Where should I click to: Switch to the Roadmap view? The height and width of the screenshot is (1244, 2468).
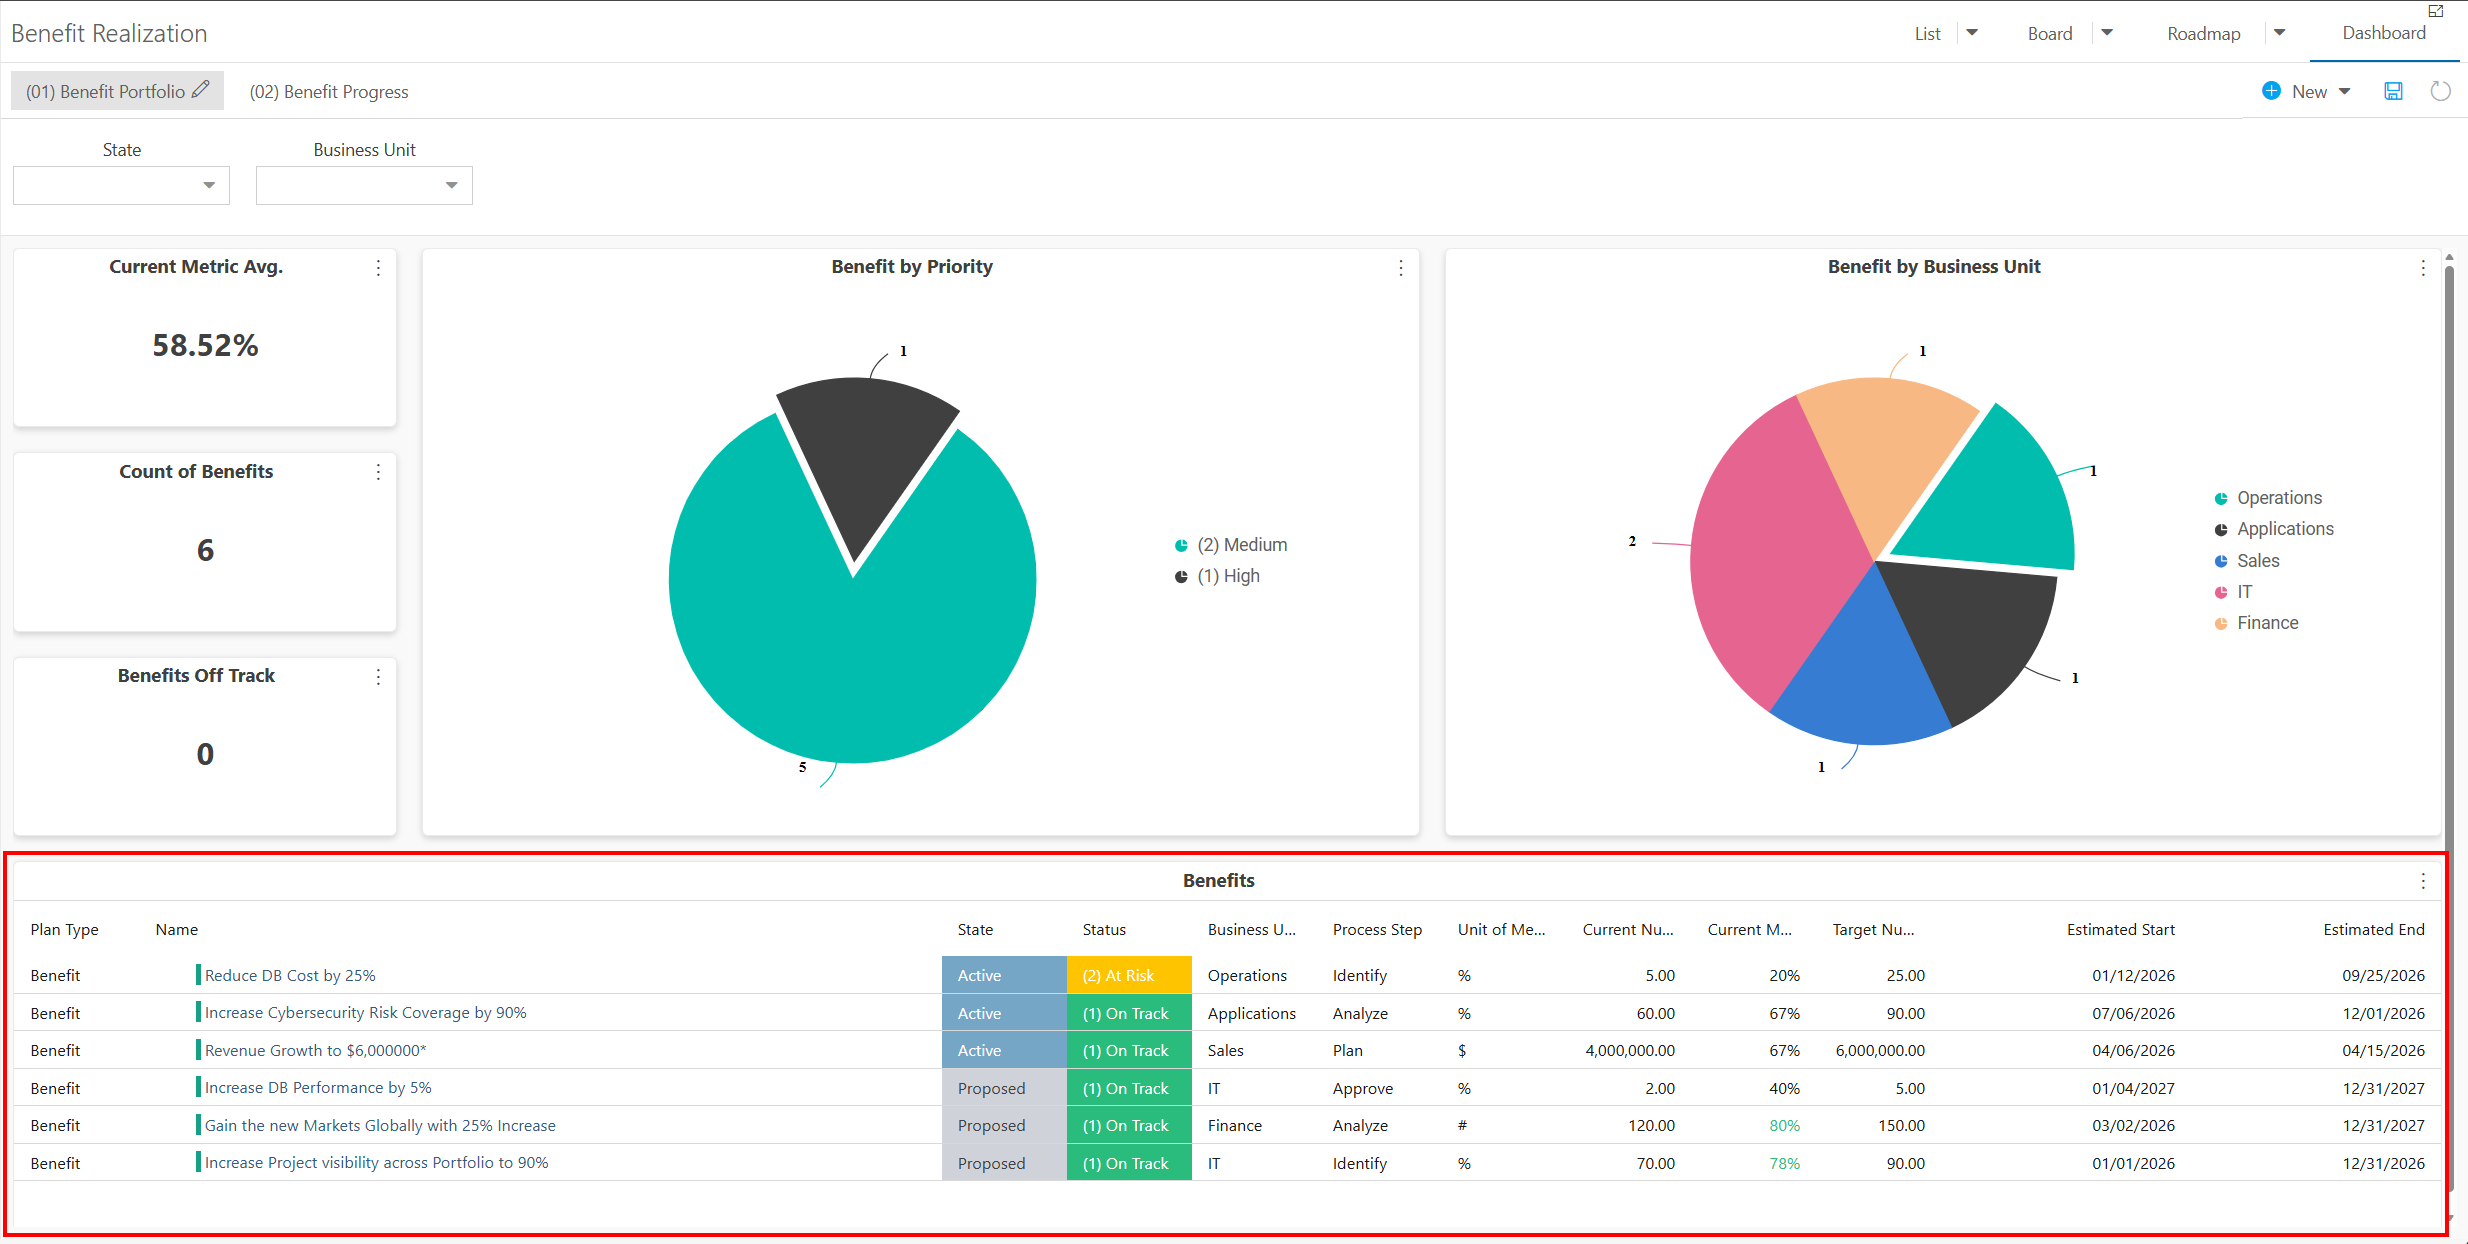[x=2204, y=34]
